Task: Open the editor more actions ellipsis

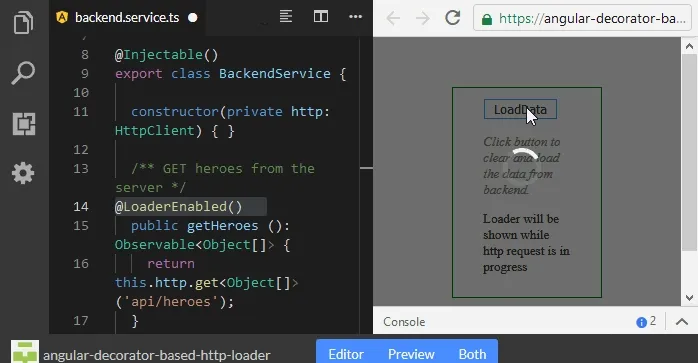Action: tap(355, 17)
